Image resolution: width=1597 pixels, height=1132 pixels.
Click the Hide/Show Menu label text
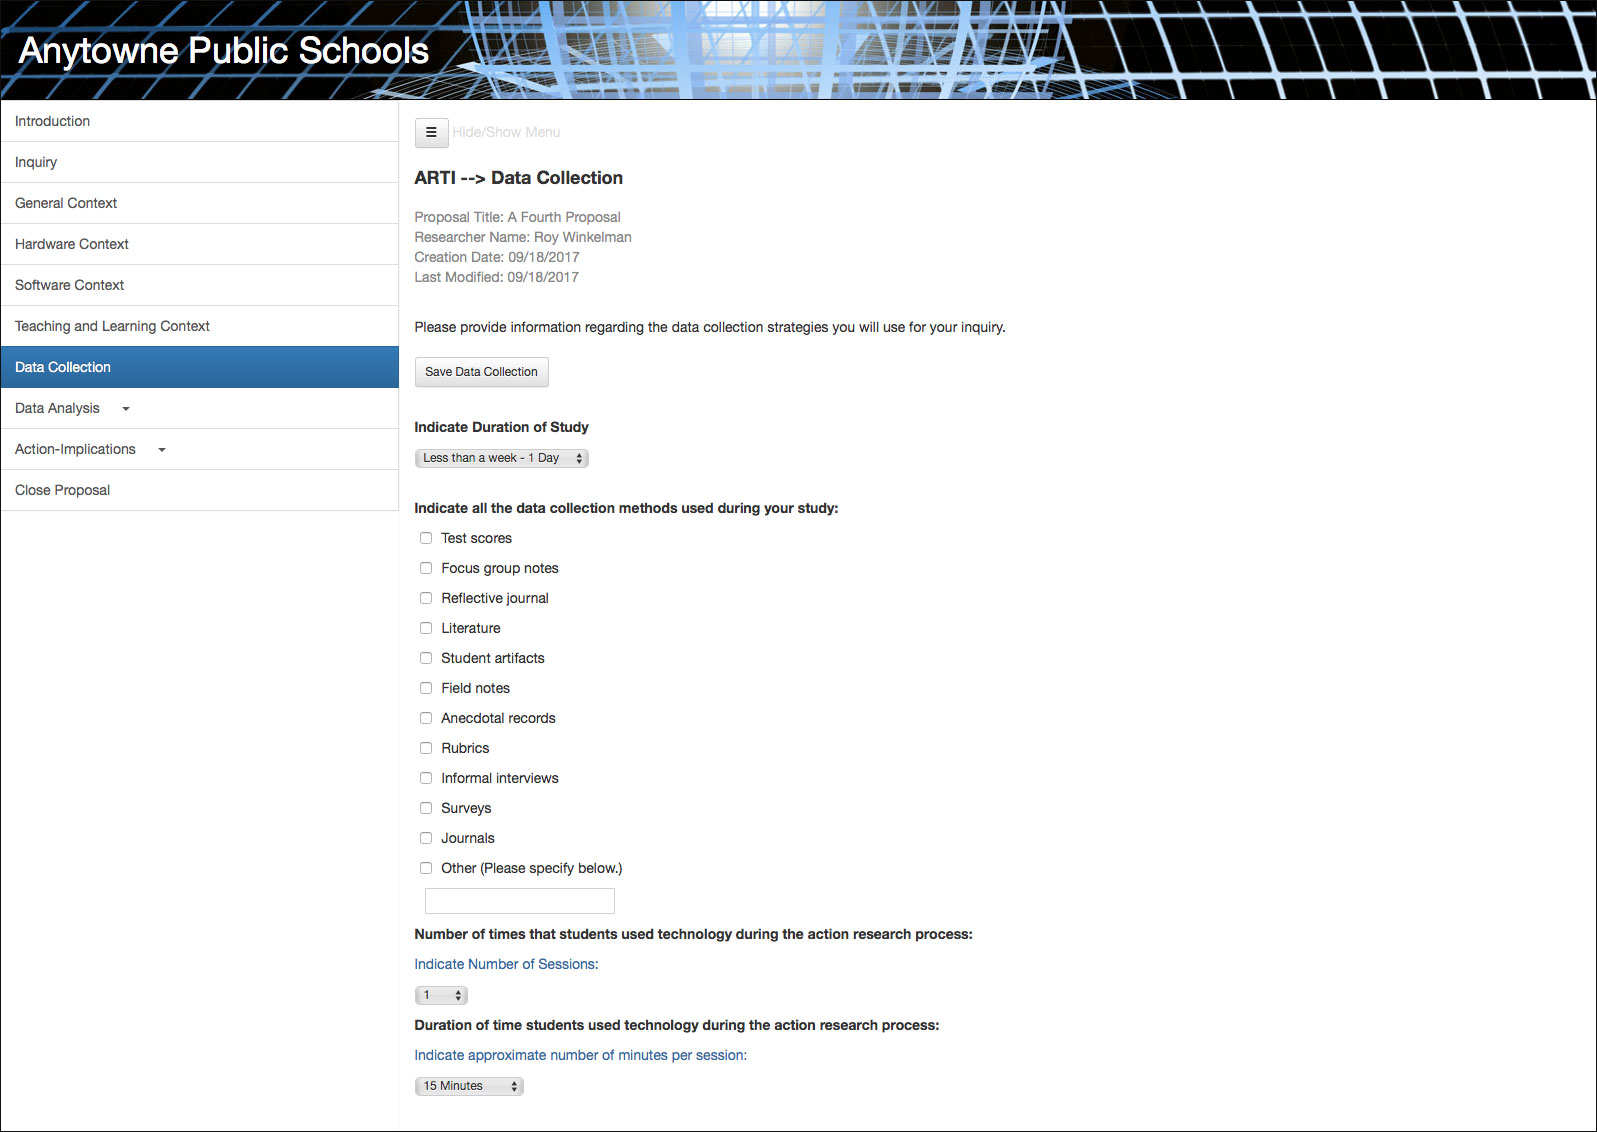[506, 132]
